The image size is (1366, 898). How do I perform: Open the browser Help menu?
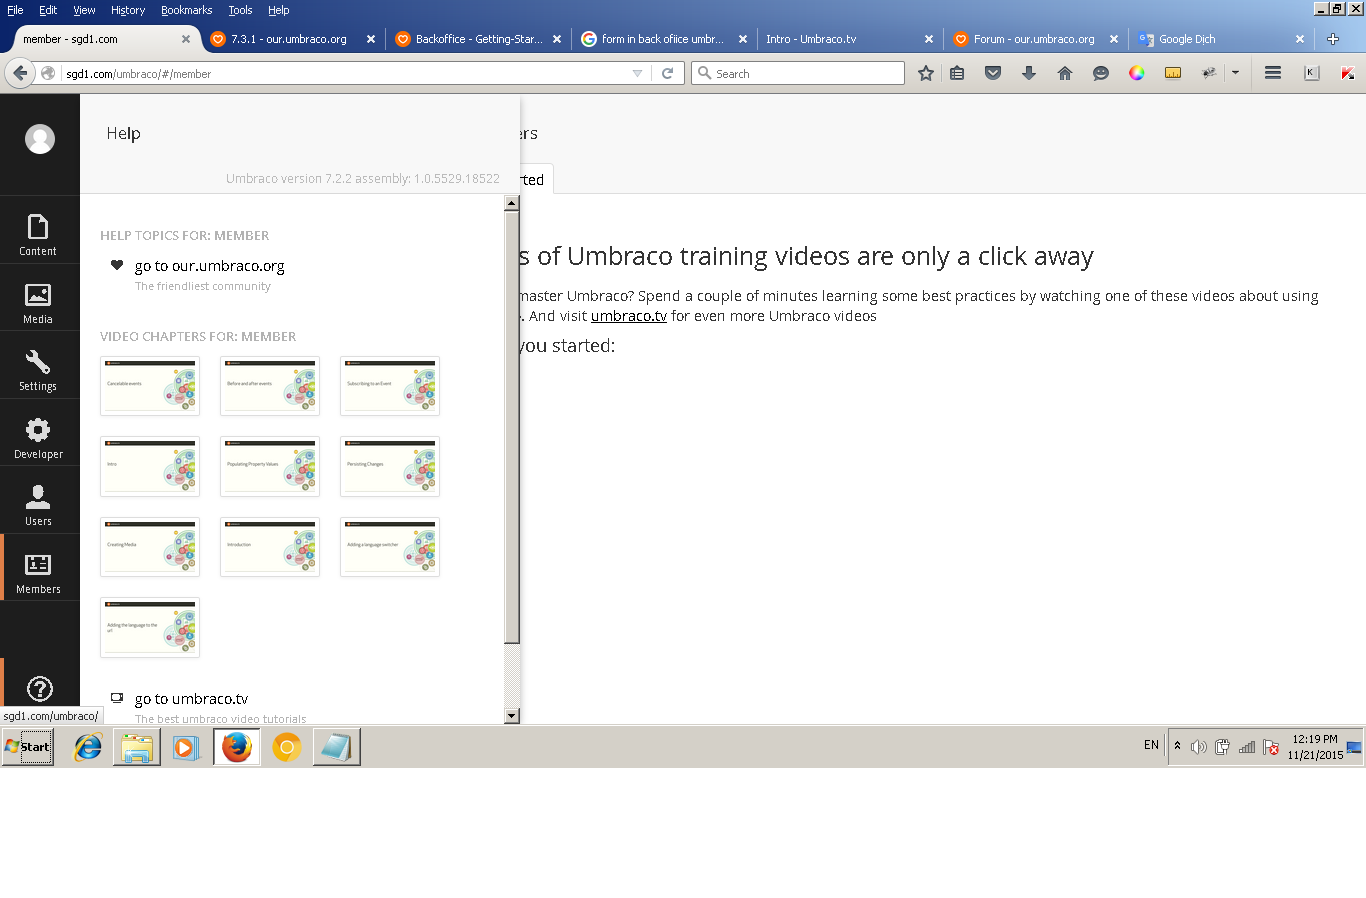pos(278,10)
